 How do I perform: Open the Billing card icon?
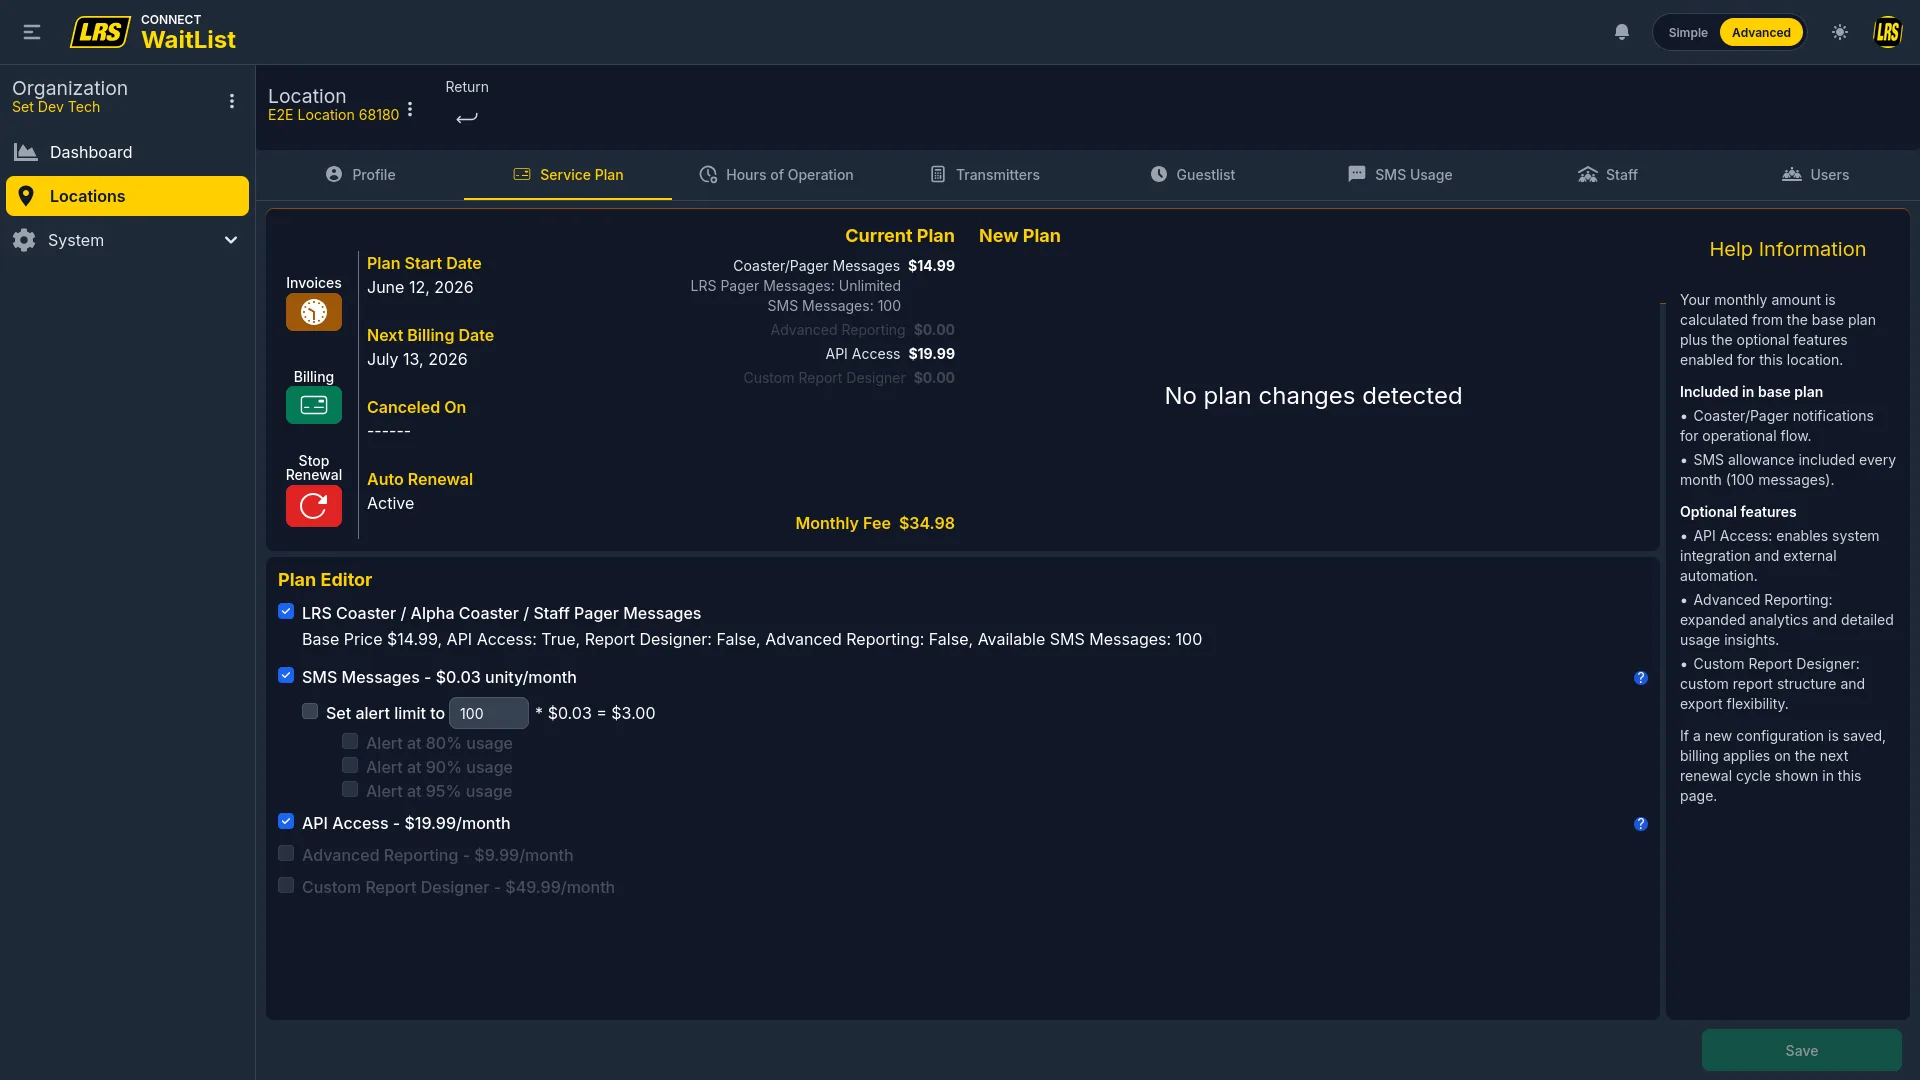(x=314, y=405)
